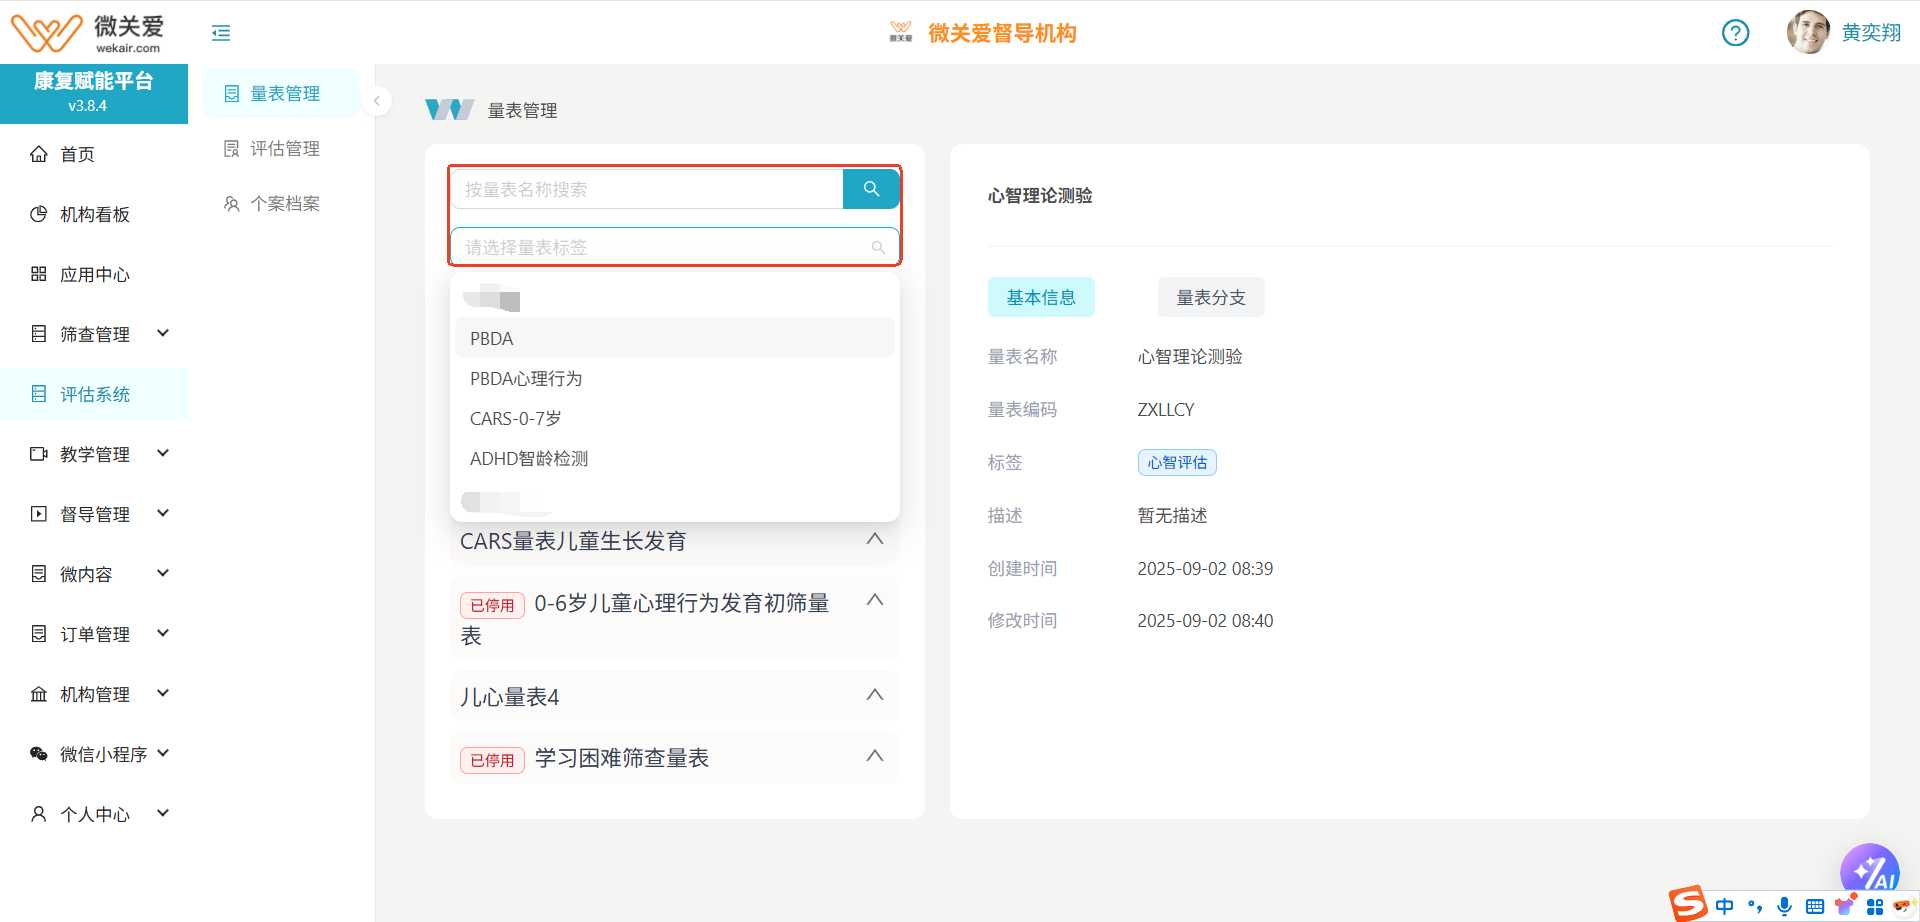Collapse the sidebar with the menu fold icon
The height and width of the screenshot is (922, 1920).
click(221, 33)
